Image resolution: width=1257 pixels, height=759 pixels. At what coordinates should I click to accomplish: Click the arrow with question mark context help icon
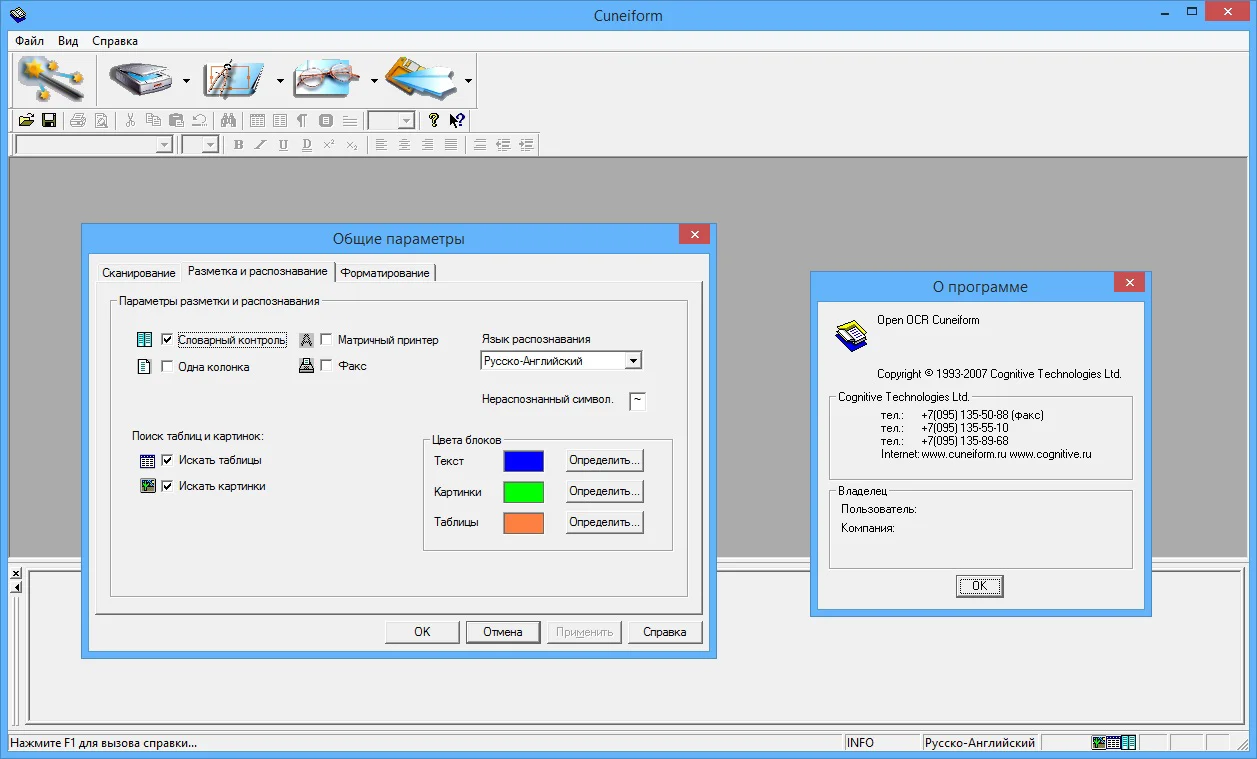tap(457, 120)
